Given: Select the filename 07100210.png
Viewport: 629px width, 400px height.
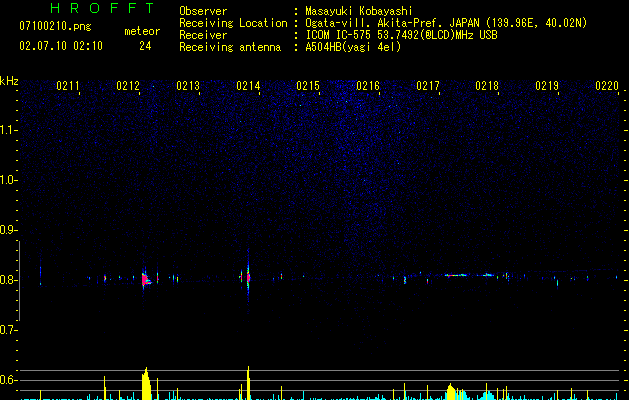Looking at the screenshot, I should click(55, 27).
